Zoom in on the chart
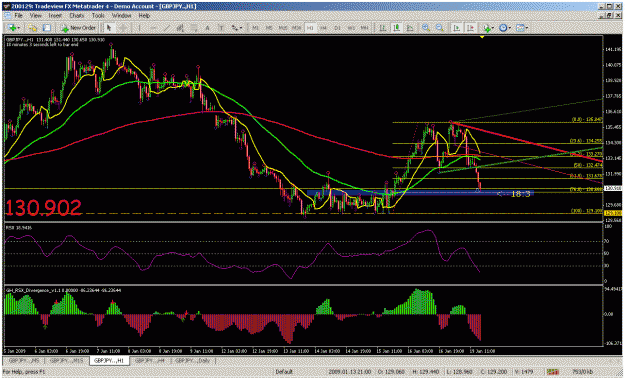The height and width of the screenshot is (378, 625). 426,28
